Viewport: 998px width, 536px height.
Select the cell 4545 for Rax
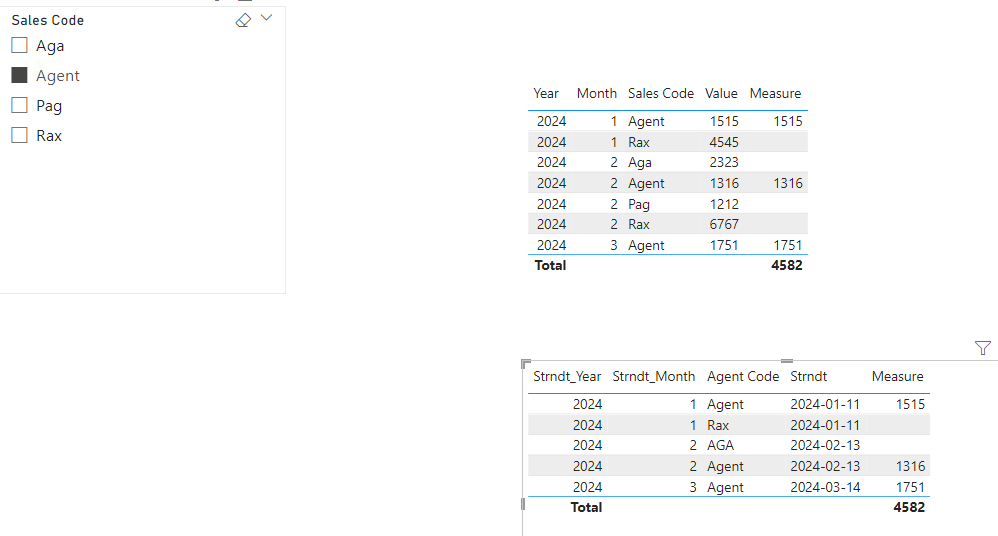tap(724, 142)
